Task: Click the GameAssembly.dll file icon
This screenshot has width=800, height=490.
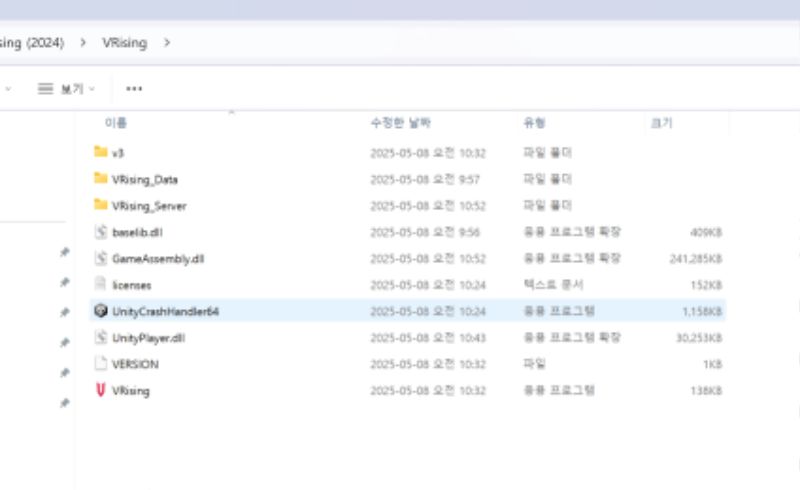Action: [101, 258]
